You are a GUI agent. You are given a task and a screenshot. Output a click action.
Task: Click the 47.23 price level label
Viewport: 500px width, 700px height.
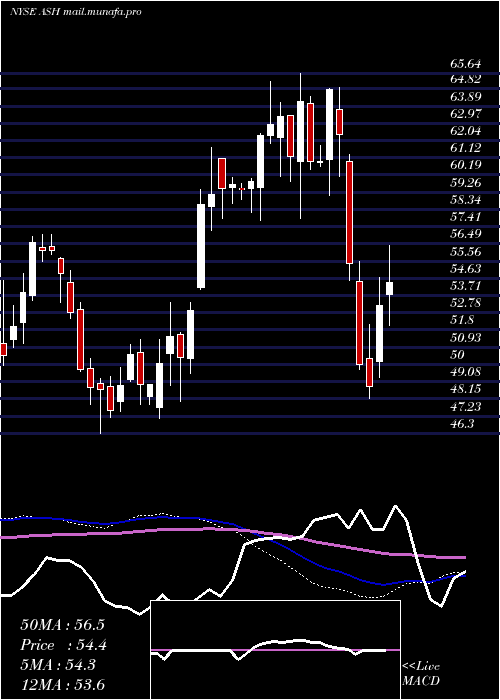pos(466,406)
